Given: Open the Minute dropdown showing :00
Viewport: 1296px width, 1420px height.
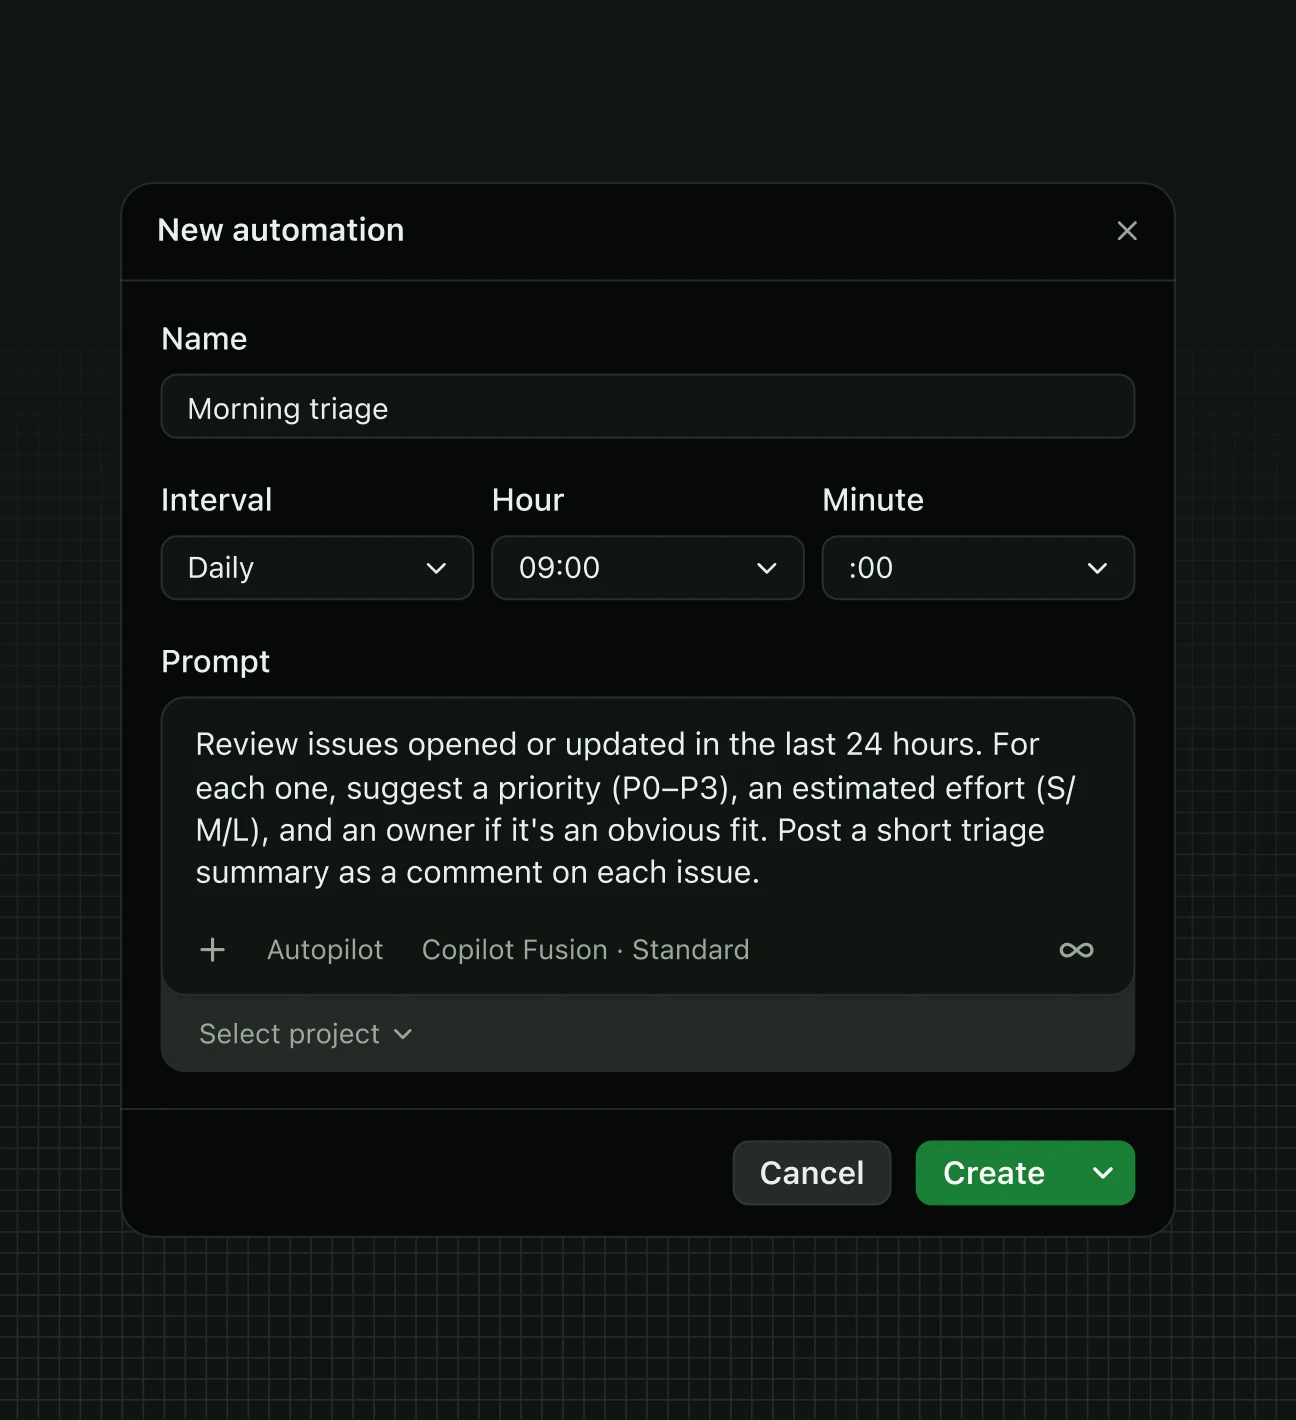Looking at the screenshot, I should coord(978,568).
